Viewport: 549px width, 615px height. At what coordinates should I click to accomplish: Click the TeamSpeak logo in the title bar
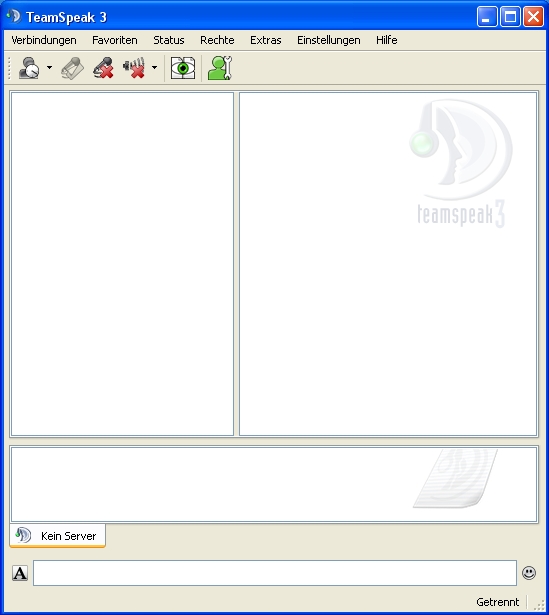click(x=13, y=16)
